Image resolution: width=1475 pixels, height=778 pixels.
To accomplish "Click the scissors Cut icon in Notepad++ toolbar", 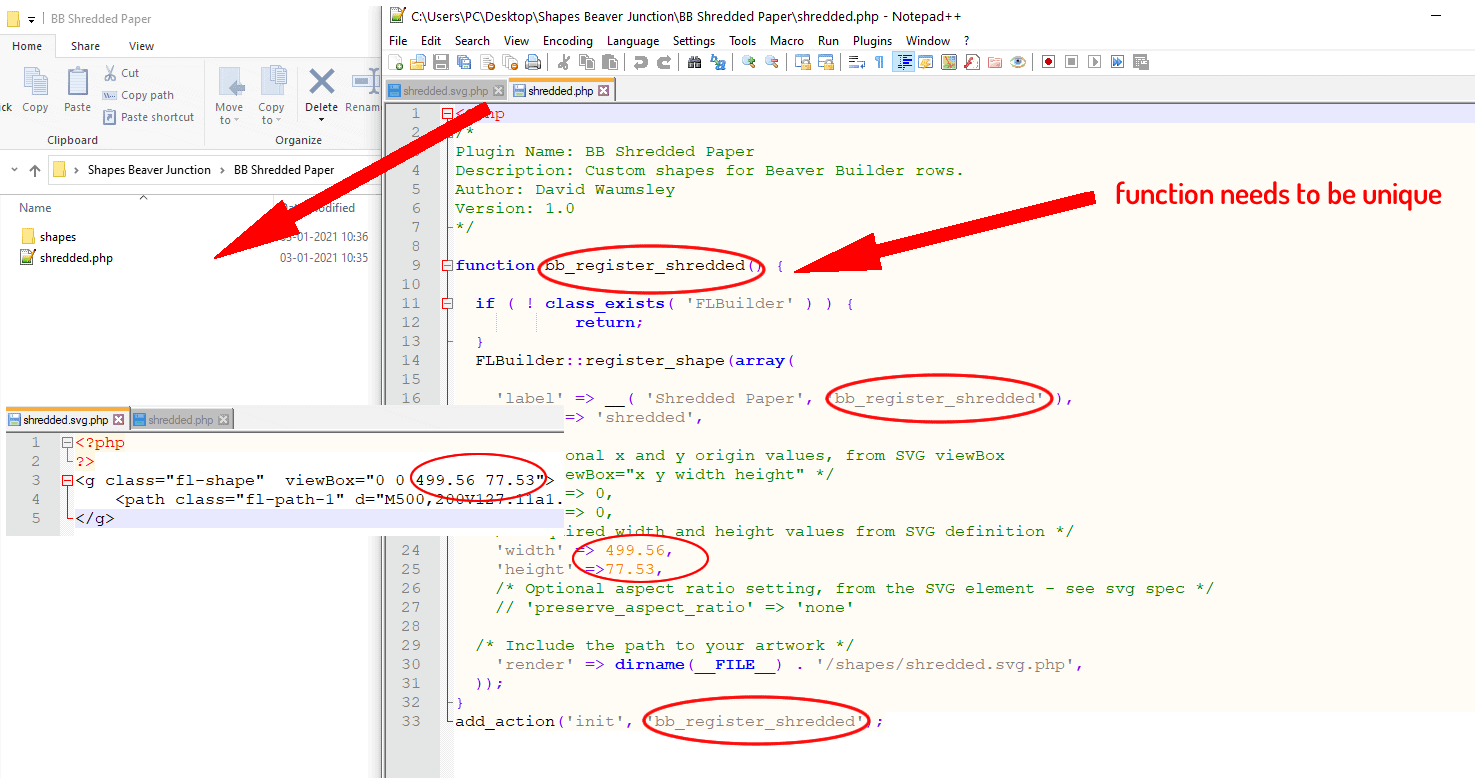I will click(563, 62).
